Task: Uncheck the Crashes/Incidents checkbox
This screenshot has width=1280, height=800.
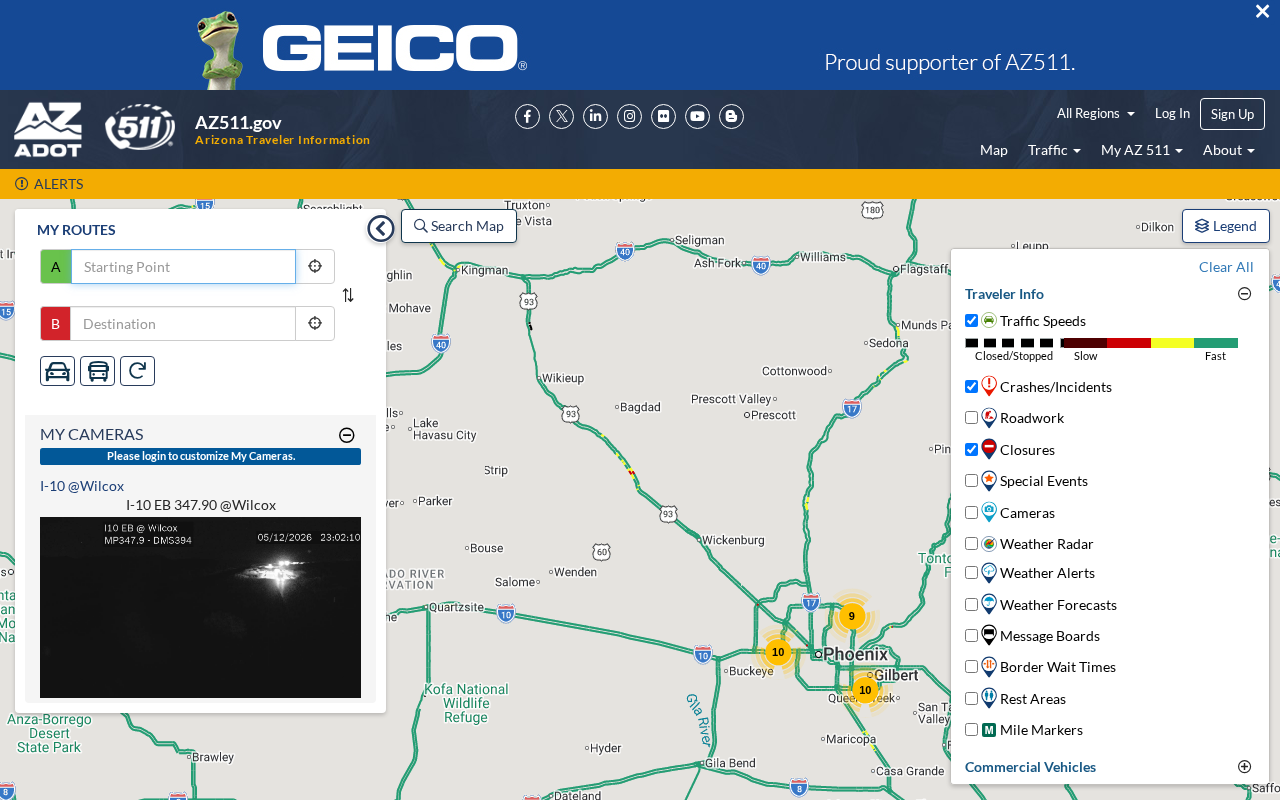Action: [971, 387]
